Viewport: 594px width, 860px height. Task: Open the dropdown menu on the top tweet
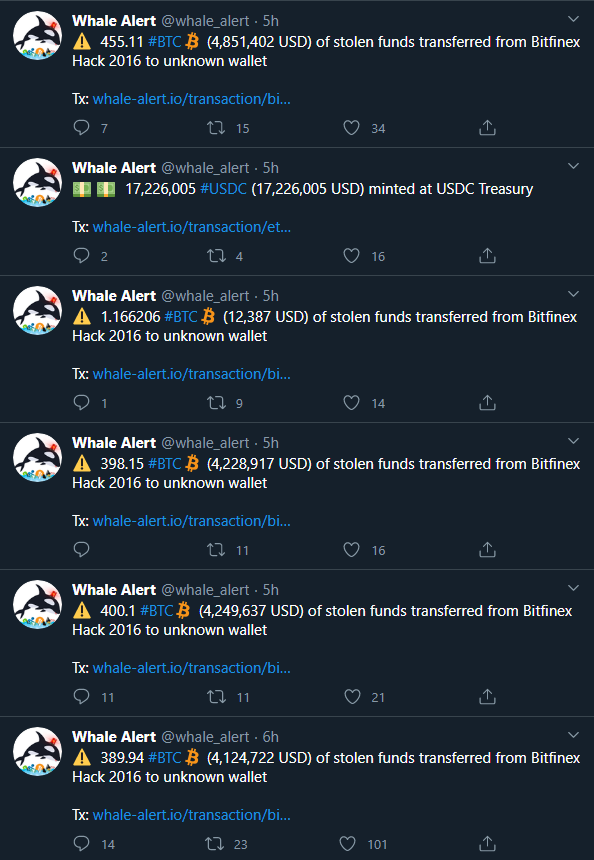(573, 18)
